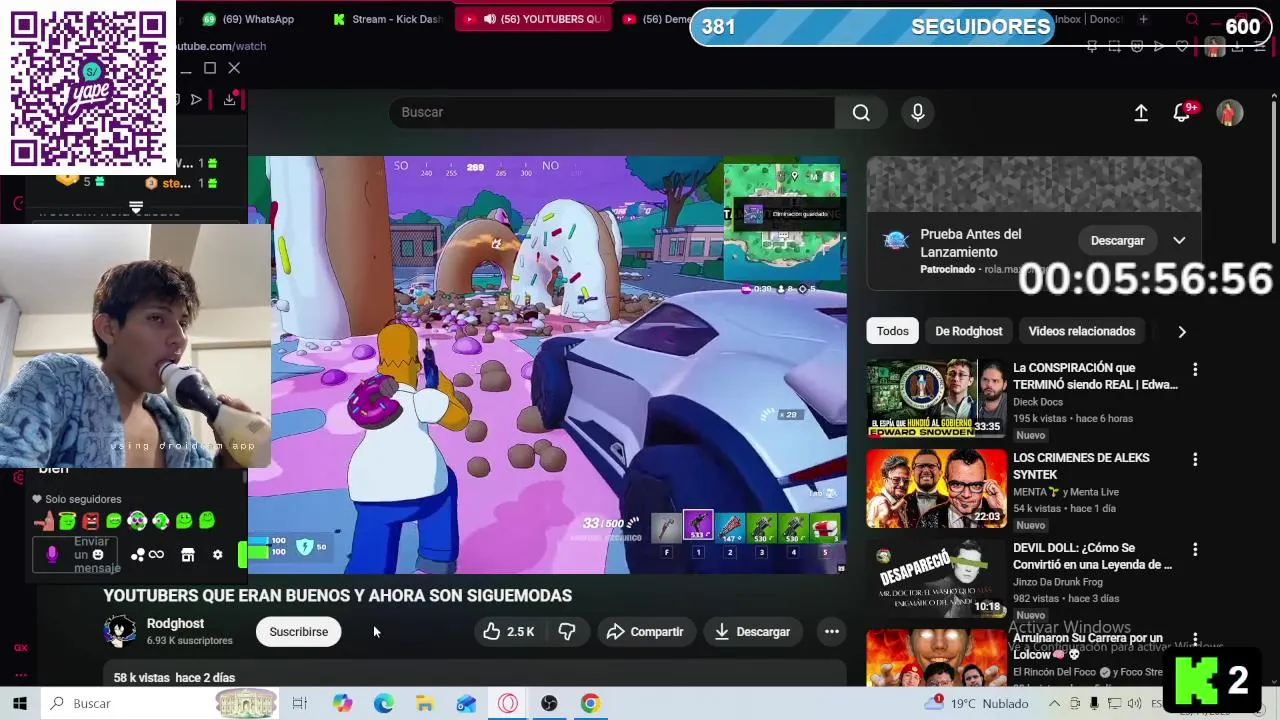Open Google Chrome from the taskbar

(x=590, y=704)
